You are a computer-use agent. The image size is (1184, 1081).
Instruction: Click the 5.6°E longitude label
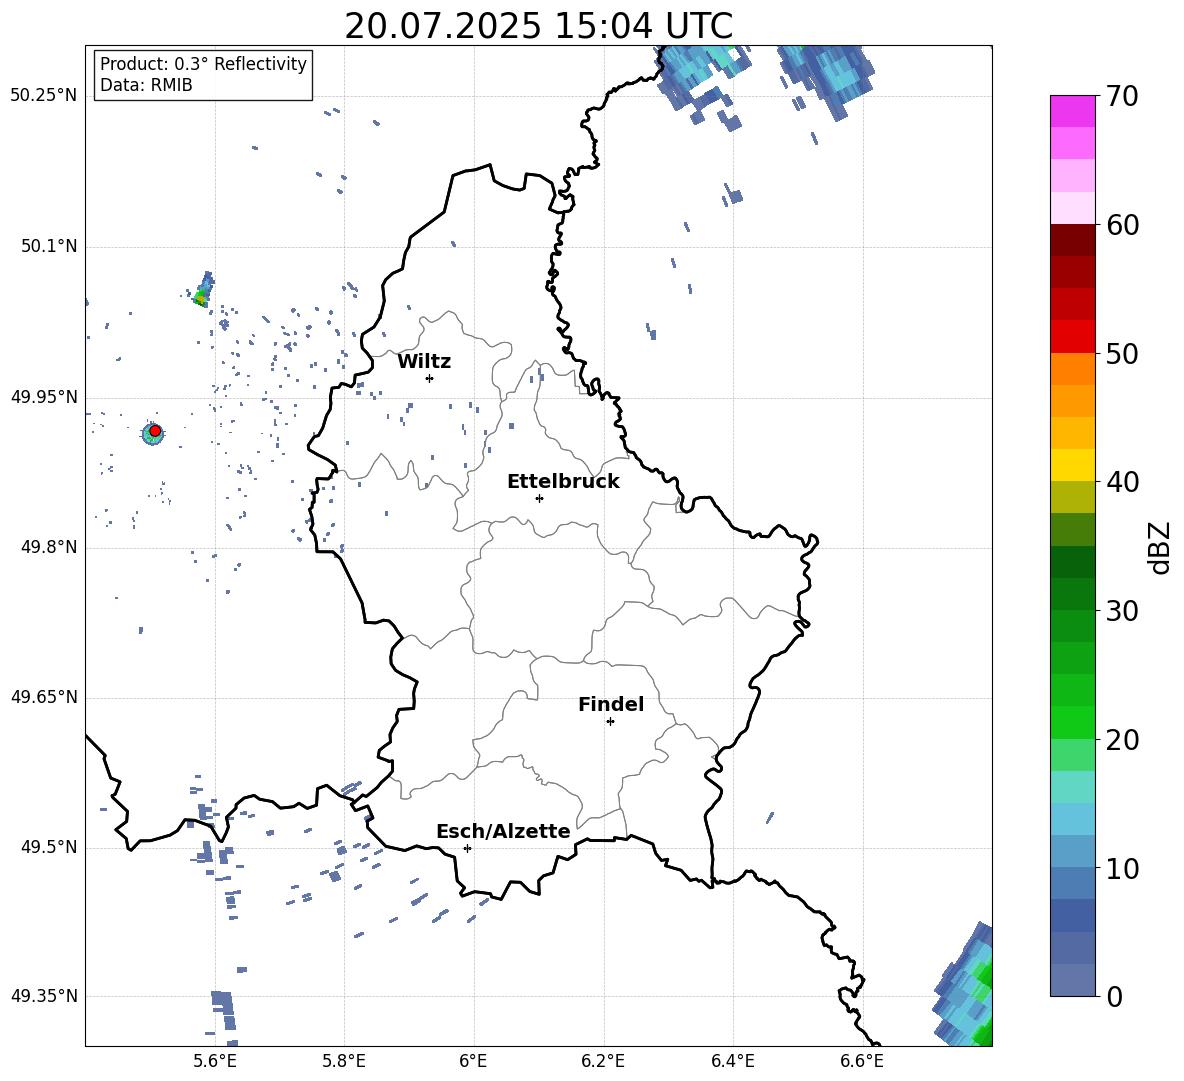coord(215,1061)
